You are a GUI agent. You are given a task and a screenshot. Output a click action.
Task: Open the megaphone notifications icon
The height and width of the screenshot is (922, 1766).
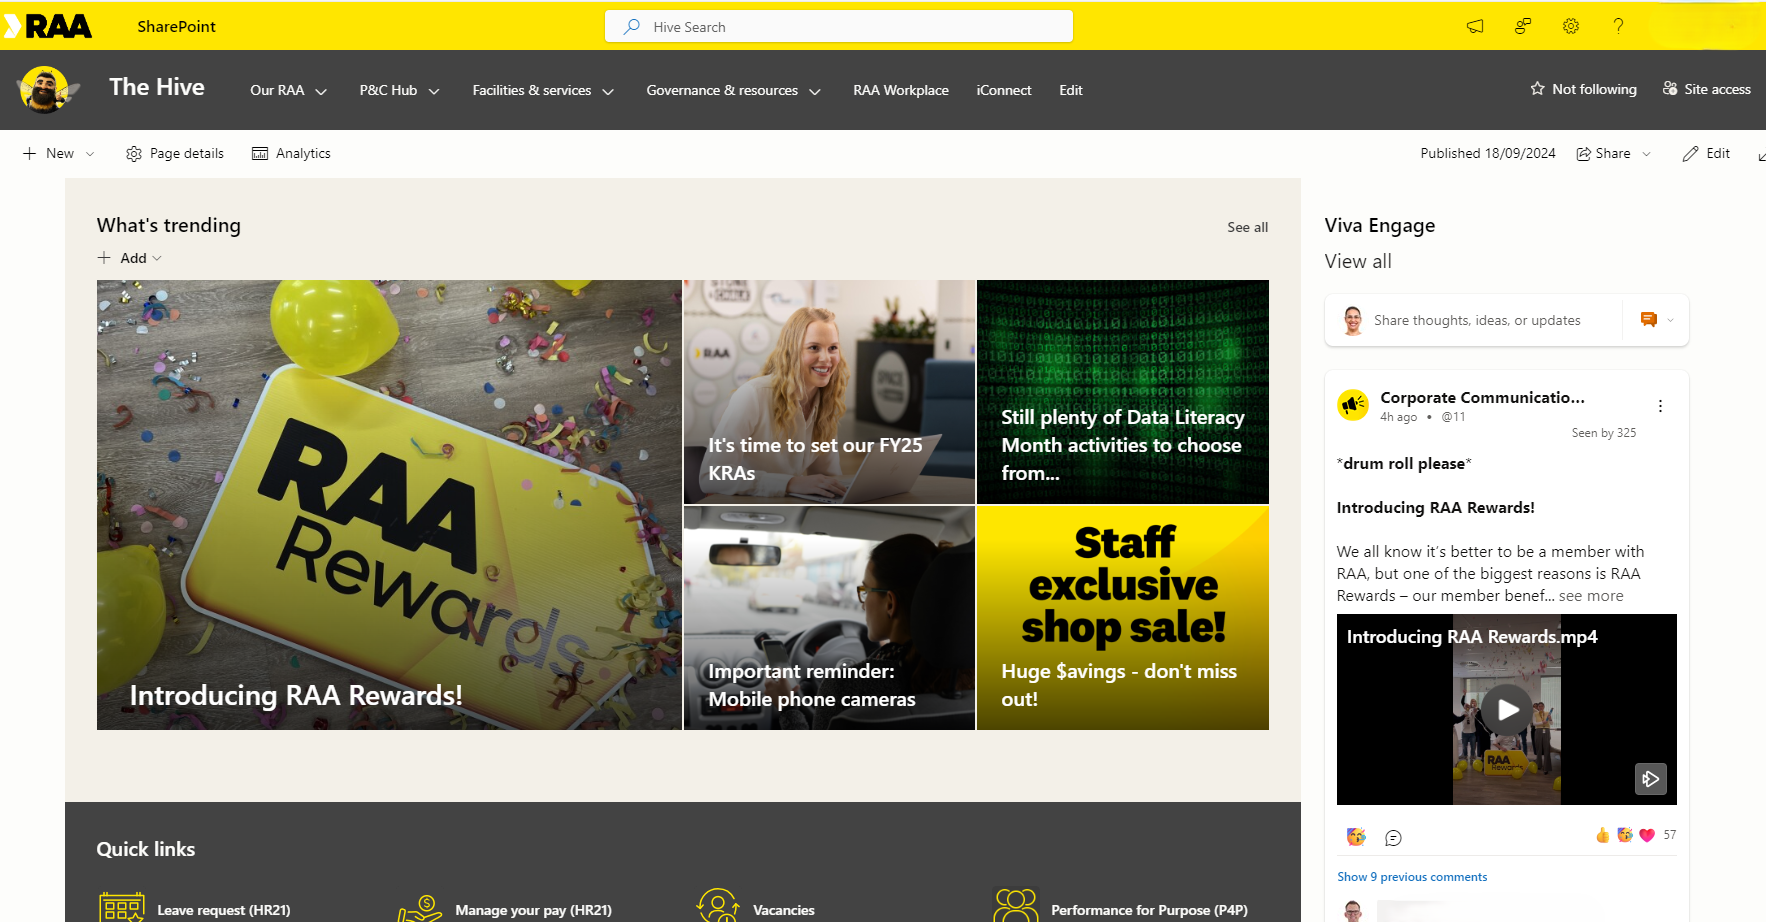[1475, 27]
